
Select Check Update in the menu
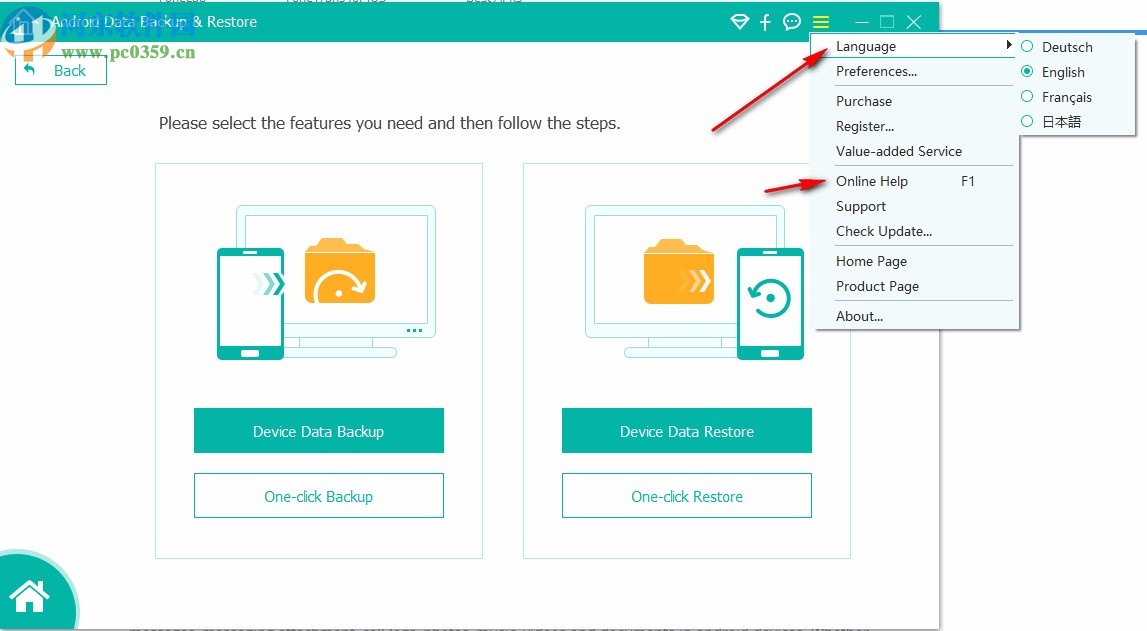(x=884, y=231)
